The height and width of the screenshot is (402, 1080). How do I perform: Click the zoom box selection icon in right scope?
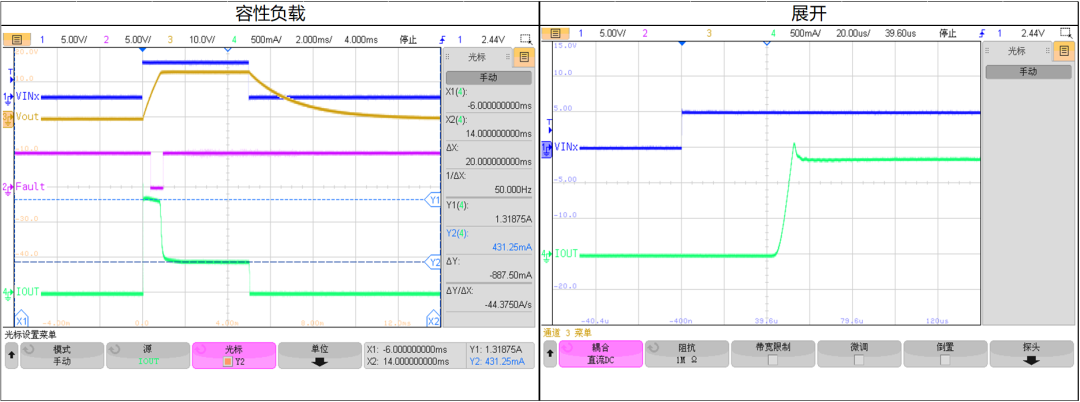(1065, 32)
